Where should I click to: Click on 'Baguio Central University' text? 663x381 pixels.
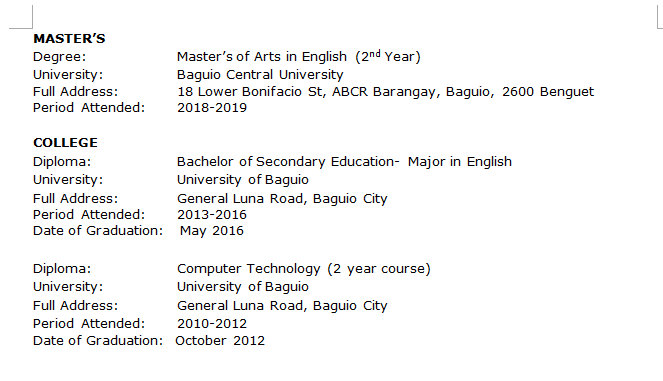tap(260, 74)
